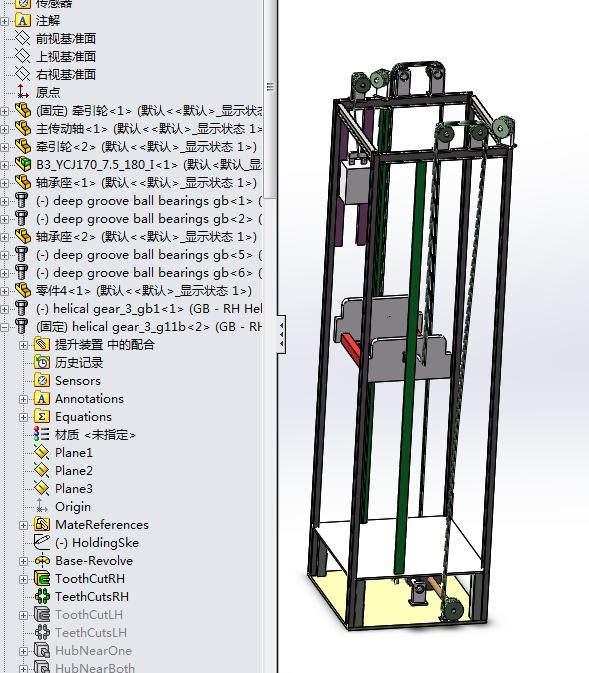Expand the Annotations subfolder
The image size is (589, 673).
(x=24, y=399)
